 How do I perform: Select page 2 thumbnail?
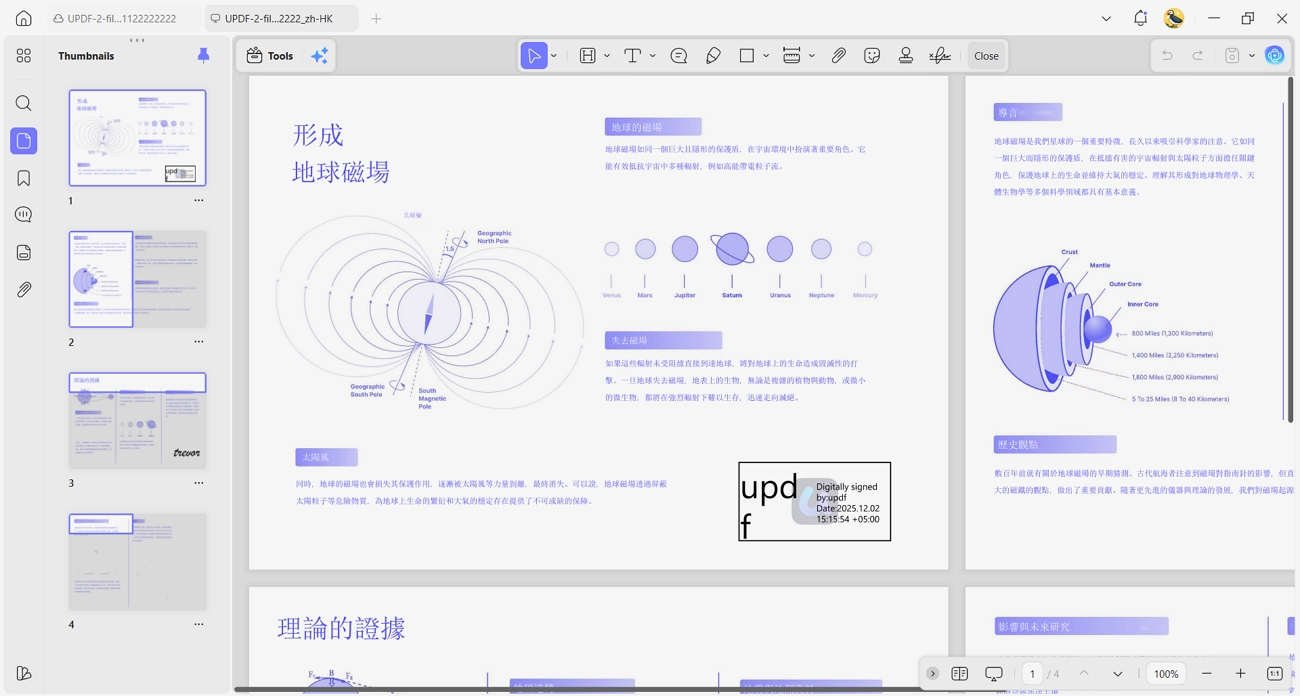tap(137, 279)
